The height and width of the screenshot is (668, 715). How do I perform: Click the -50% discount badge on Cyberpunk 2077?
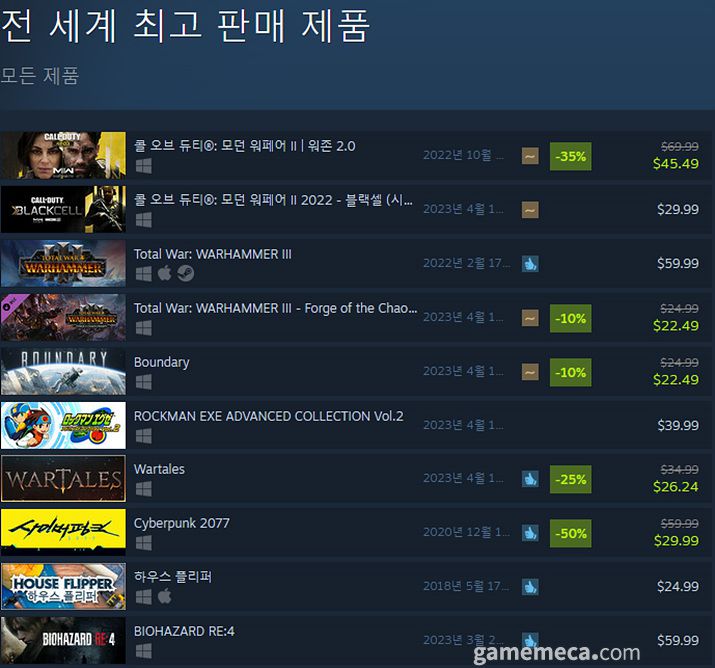570,533
